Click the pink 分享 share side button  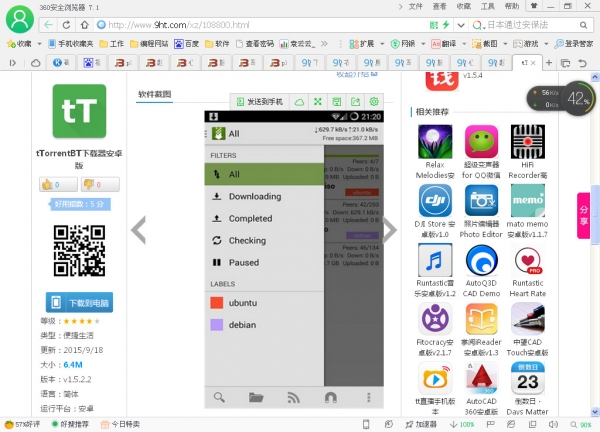583,216
